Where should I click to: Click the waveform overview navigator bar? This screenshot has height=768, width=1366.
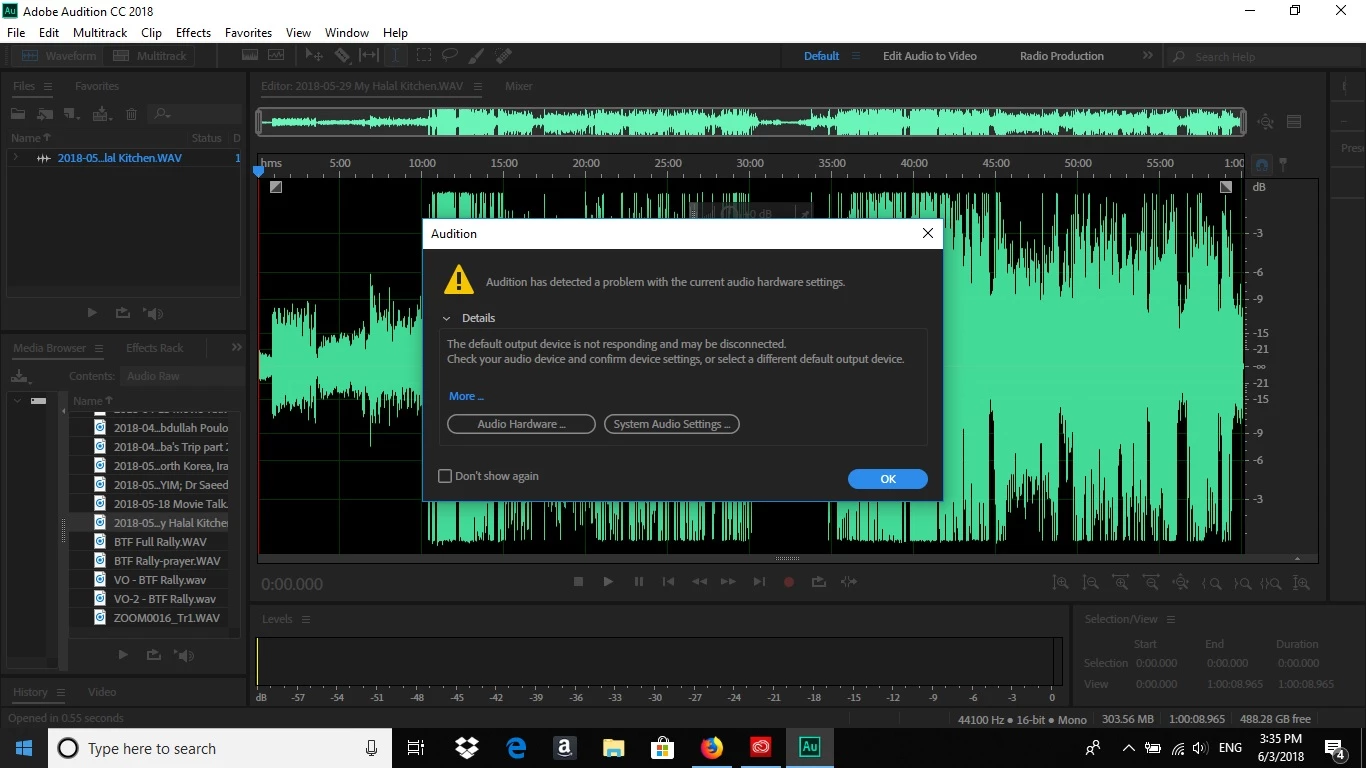[x=750, y=122]
